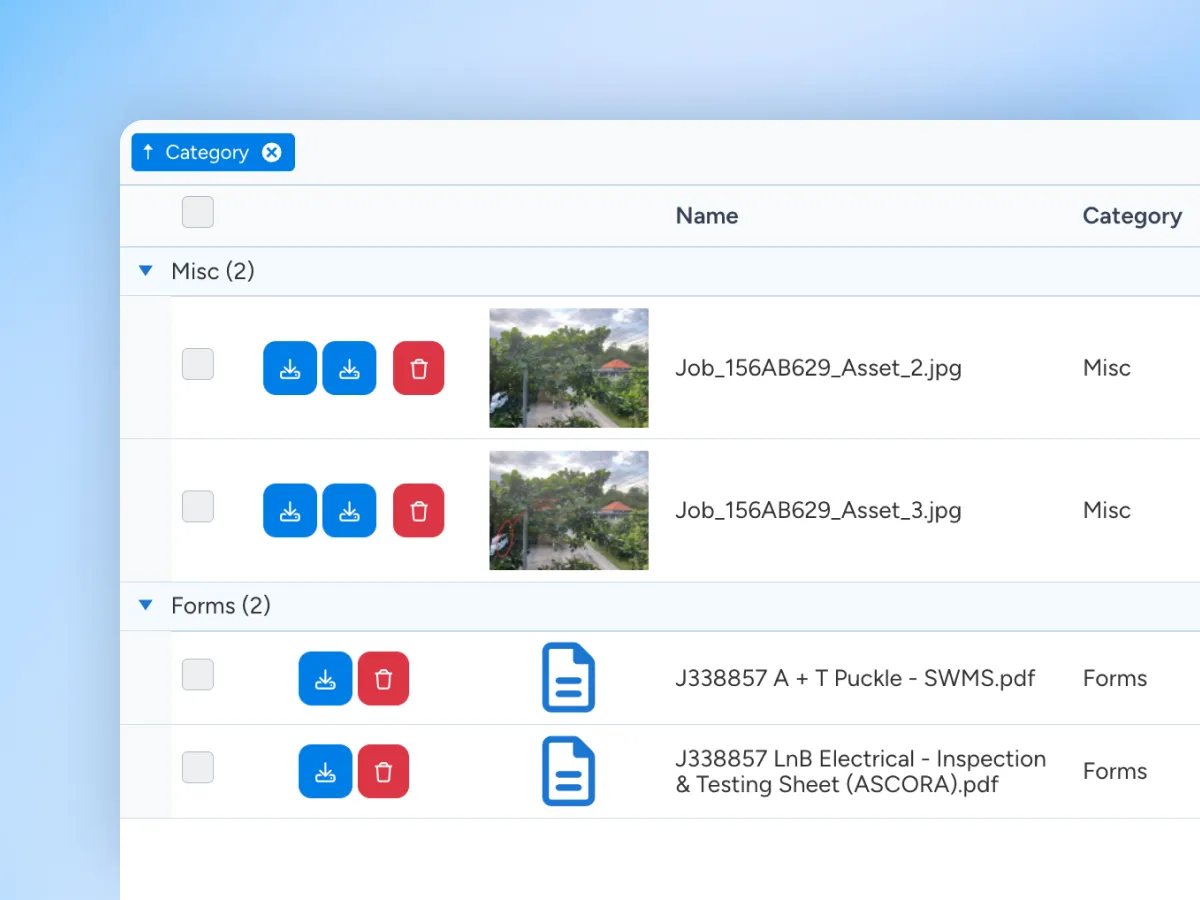
Task: Click the second download button for Job_156AB629_Asset_2.jpg
Action: tap(349, 368)
